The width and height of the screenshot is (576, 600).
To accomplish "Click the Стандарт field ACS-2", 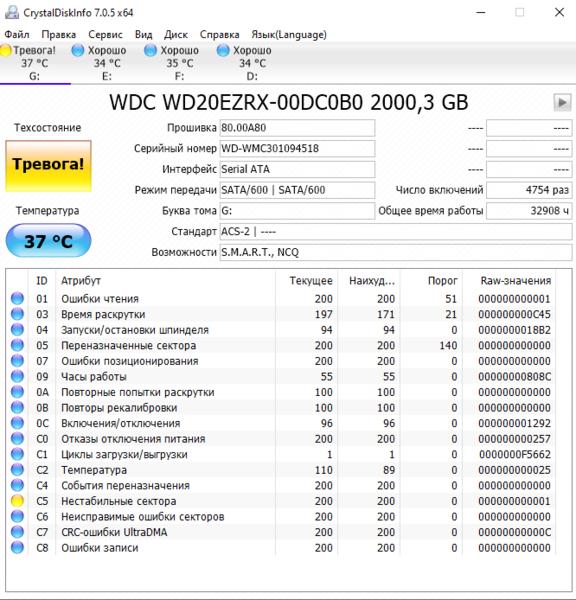I will pyautogui.click(x=396, y=232).
